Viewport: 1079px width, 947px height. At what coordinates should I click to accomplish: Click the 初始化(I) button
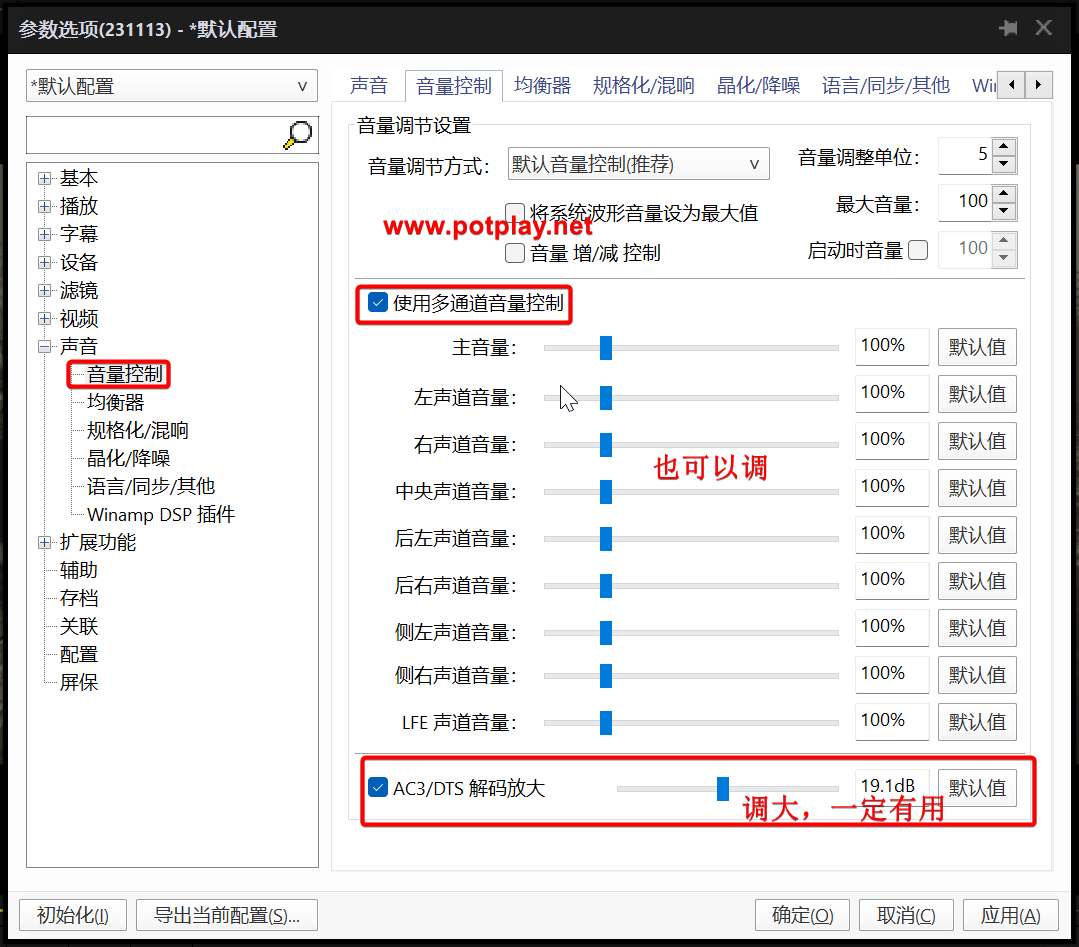[73, 915]
